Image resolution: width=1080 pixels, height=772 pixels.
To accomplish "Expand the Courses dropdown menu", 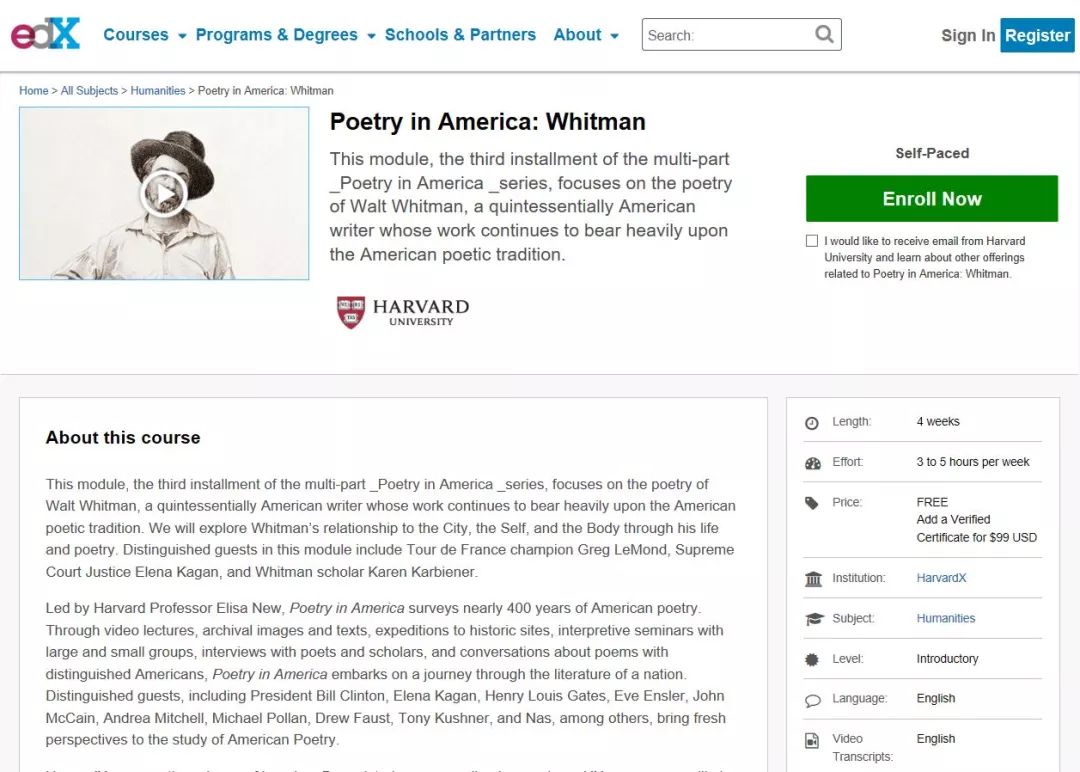I will pos(145,35).
